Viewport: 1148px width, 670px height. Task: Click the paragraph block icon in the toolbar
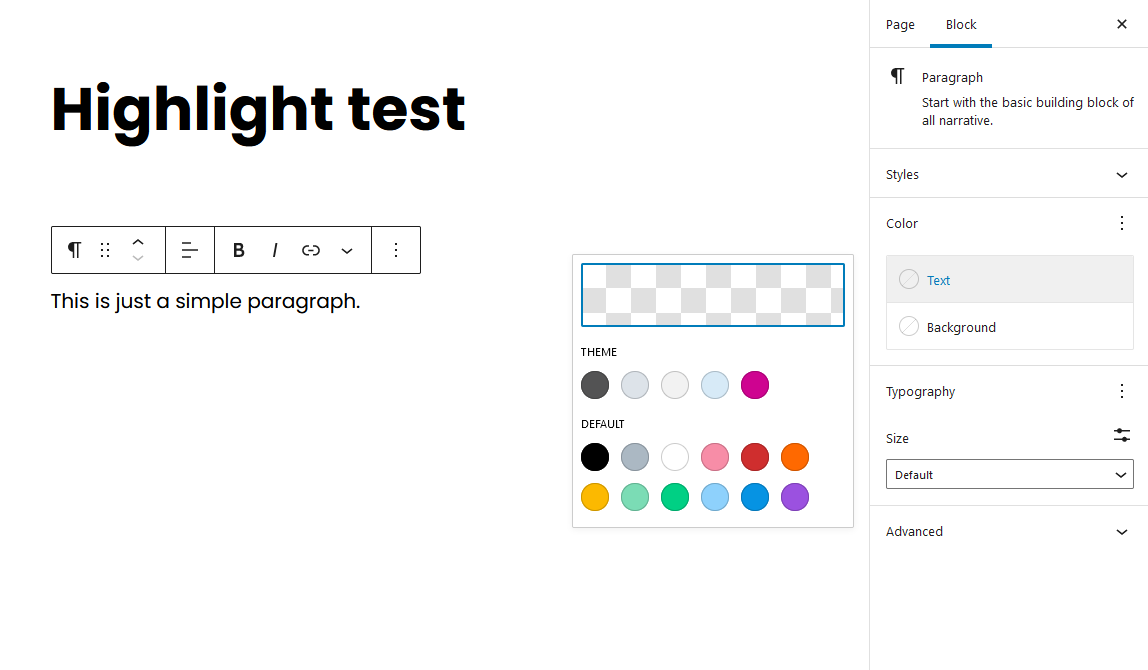tap(74, 249)
